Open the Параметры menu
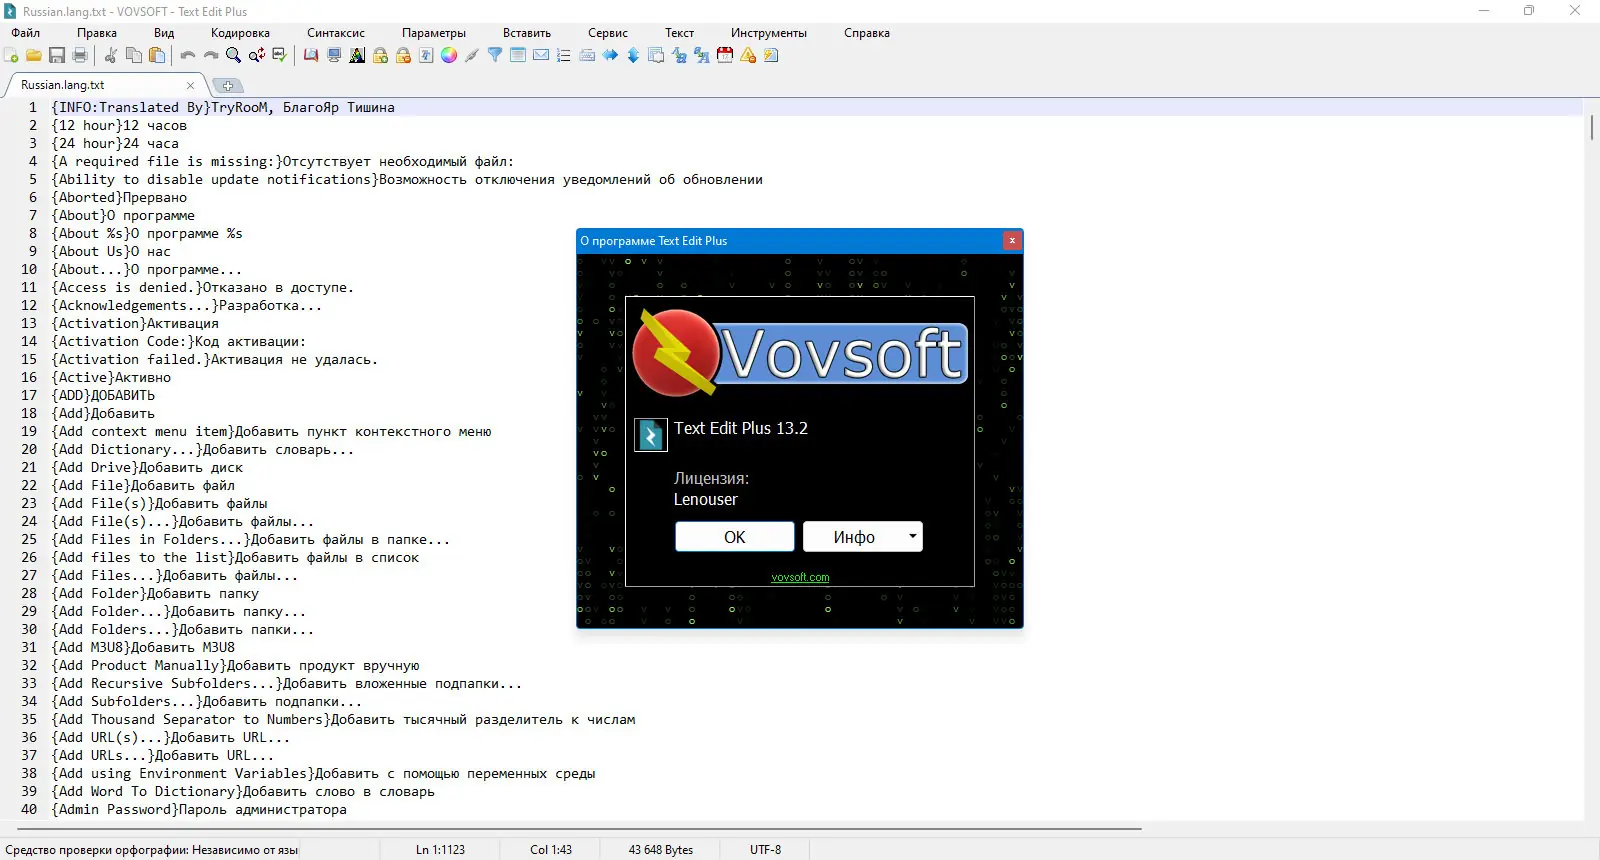This screenshot has width=1600, height=860. coord(434,33)
